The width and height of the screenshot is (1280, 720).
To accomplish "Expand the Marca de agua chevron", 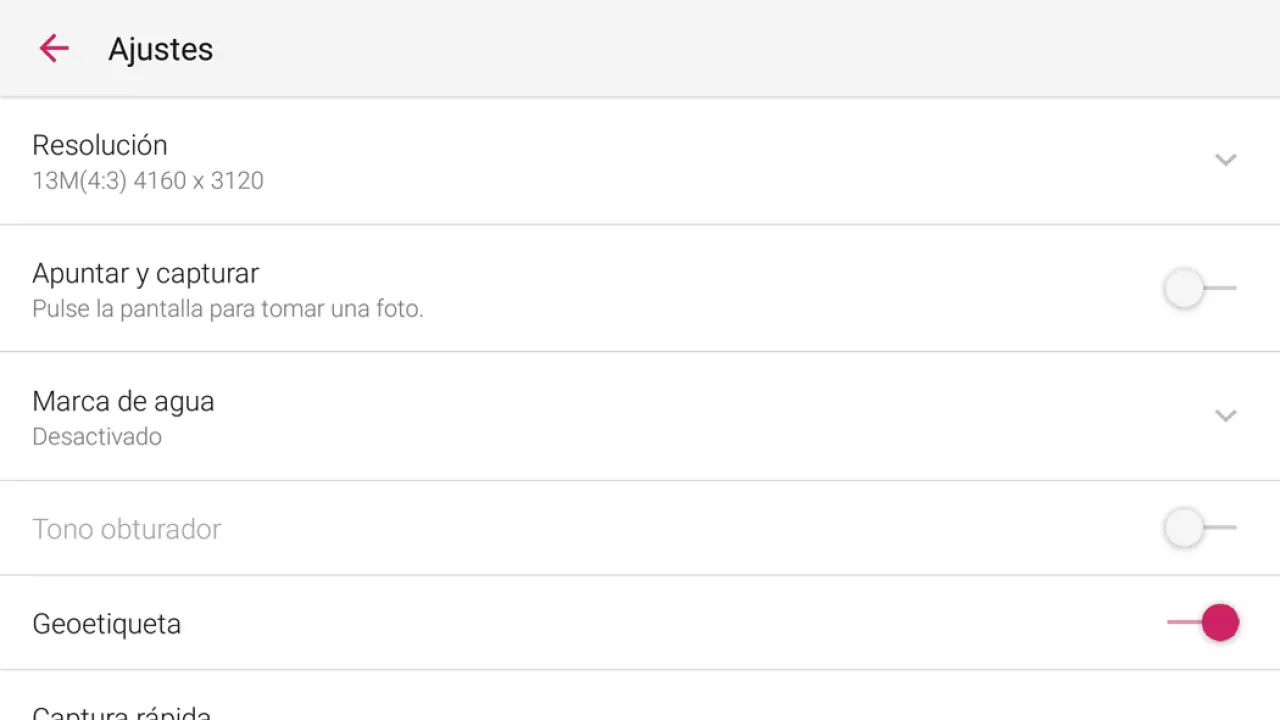I will [x=1225, y=416].
